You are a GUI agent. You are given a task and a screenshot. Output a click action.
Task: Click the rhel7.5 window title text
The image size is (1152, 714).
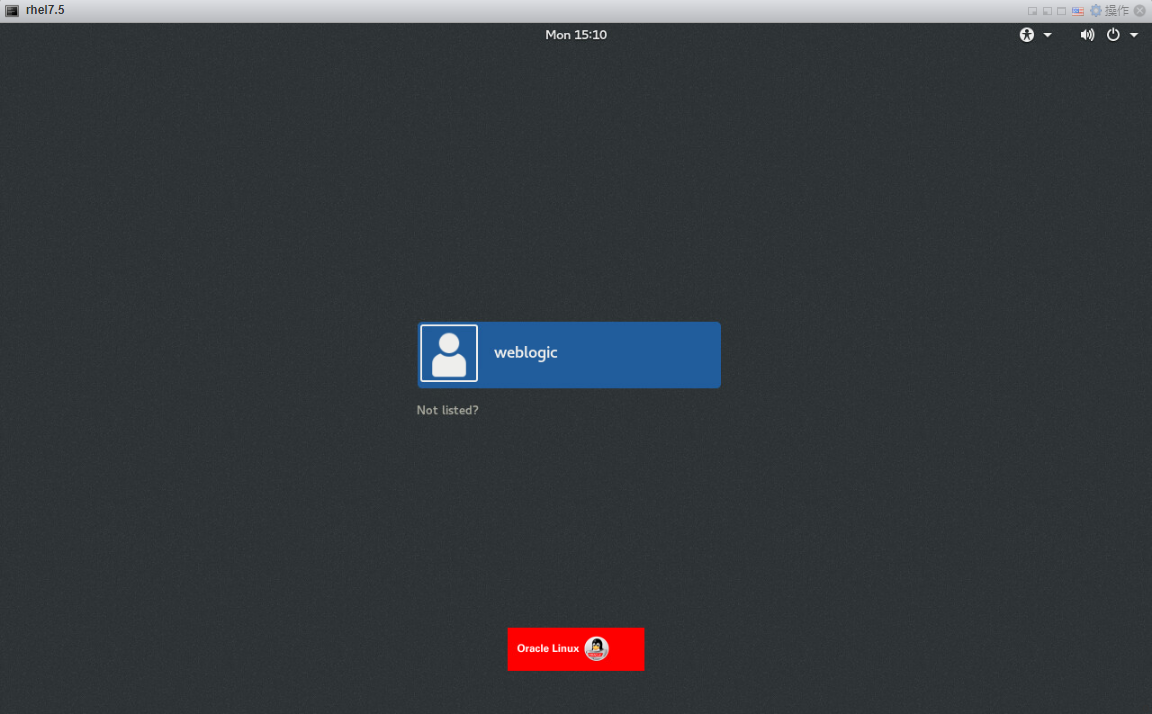pos(45,10)
